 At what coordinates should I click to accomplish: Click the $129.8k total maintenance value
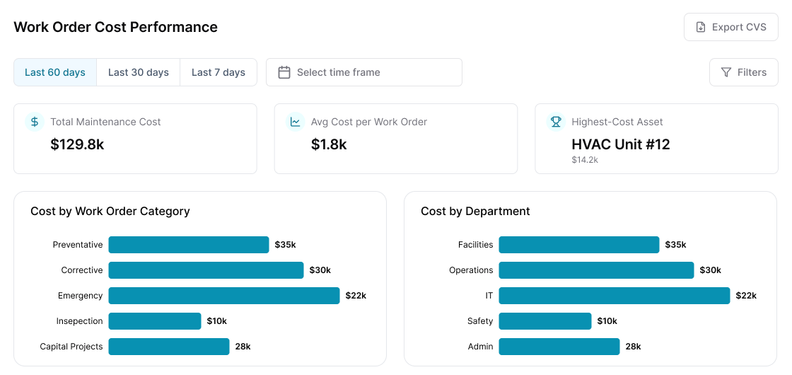point(77,145)
